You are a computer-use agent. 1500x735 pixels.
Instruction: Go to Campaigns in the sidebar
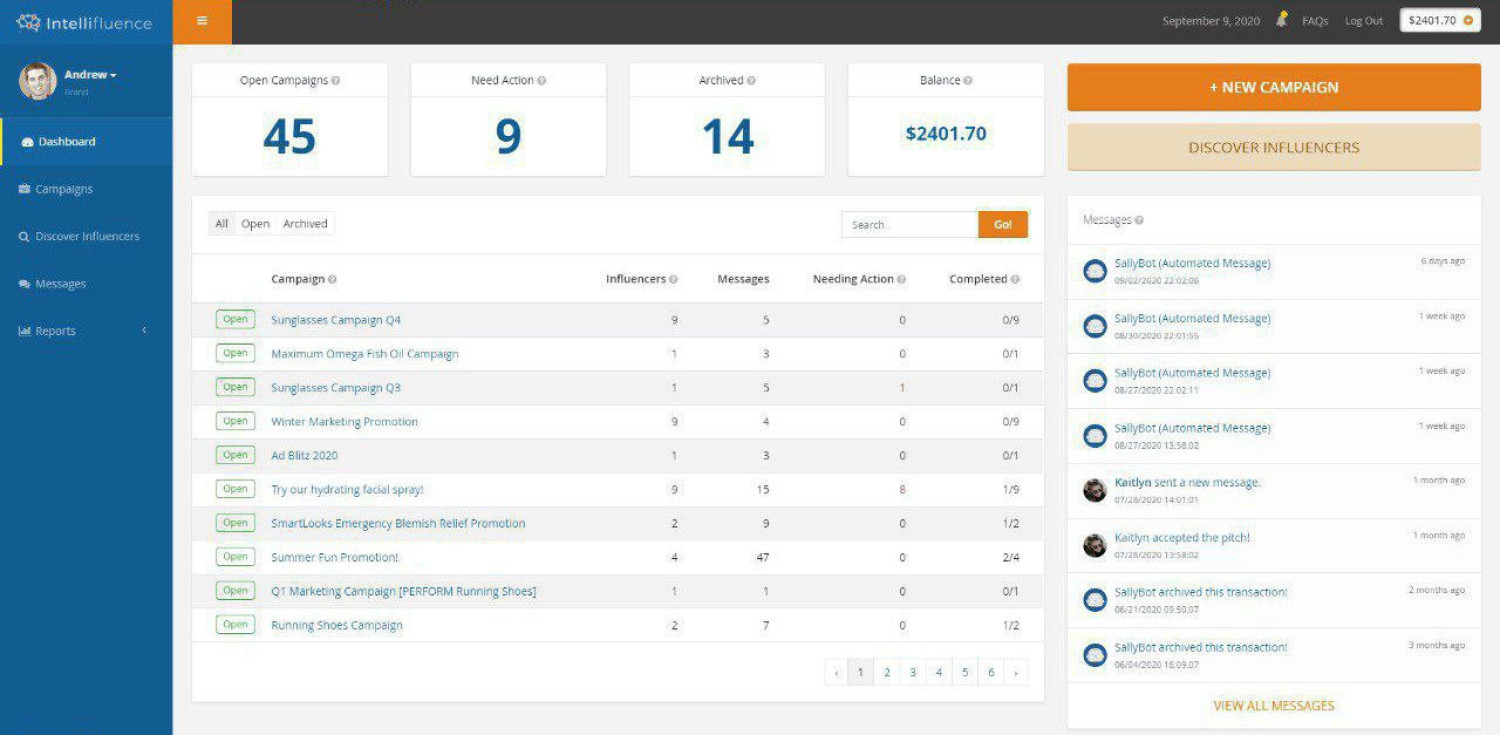point(64,189)
